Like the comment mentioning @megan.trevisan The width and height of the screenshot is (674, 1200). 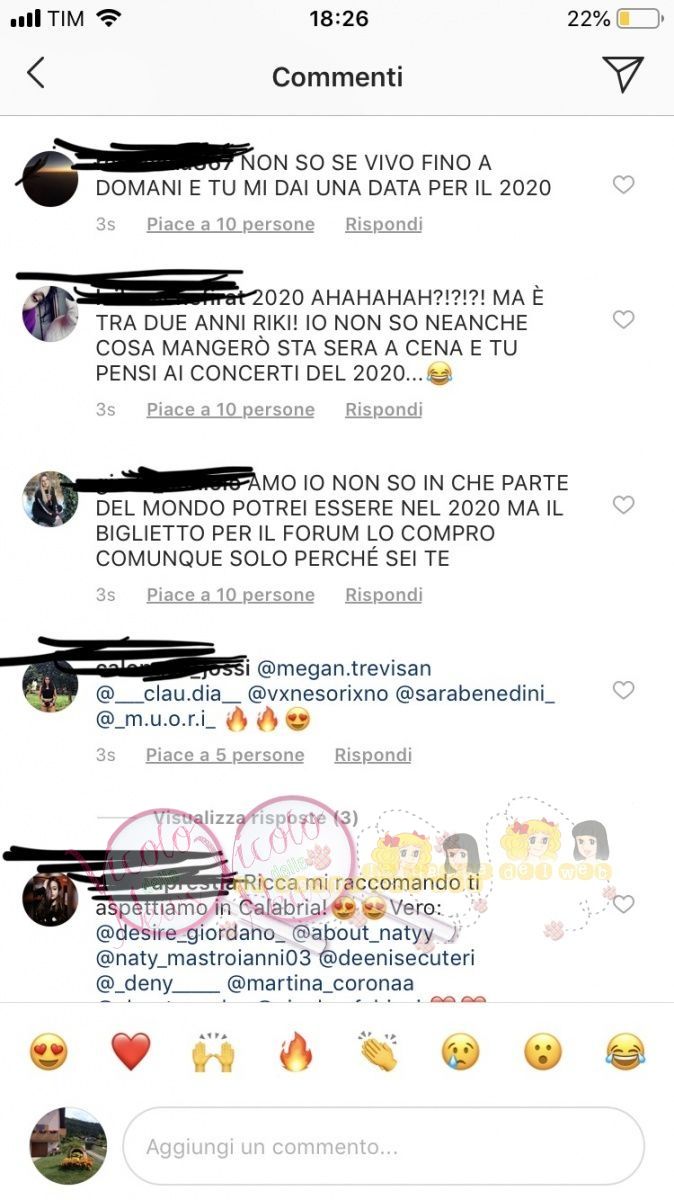(x=623, y=690)
